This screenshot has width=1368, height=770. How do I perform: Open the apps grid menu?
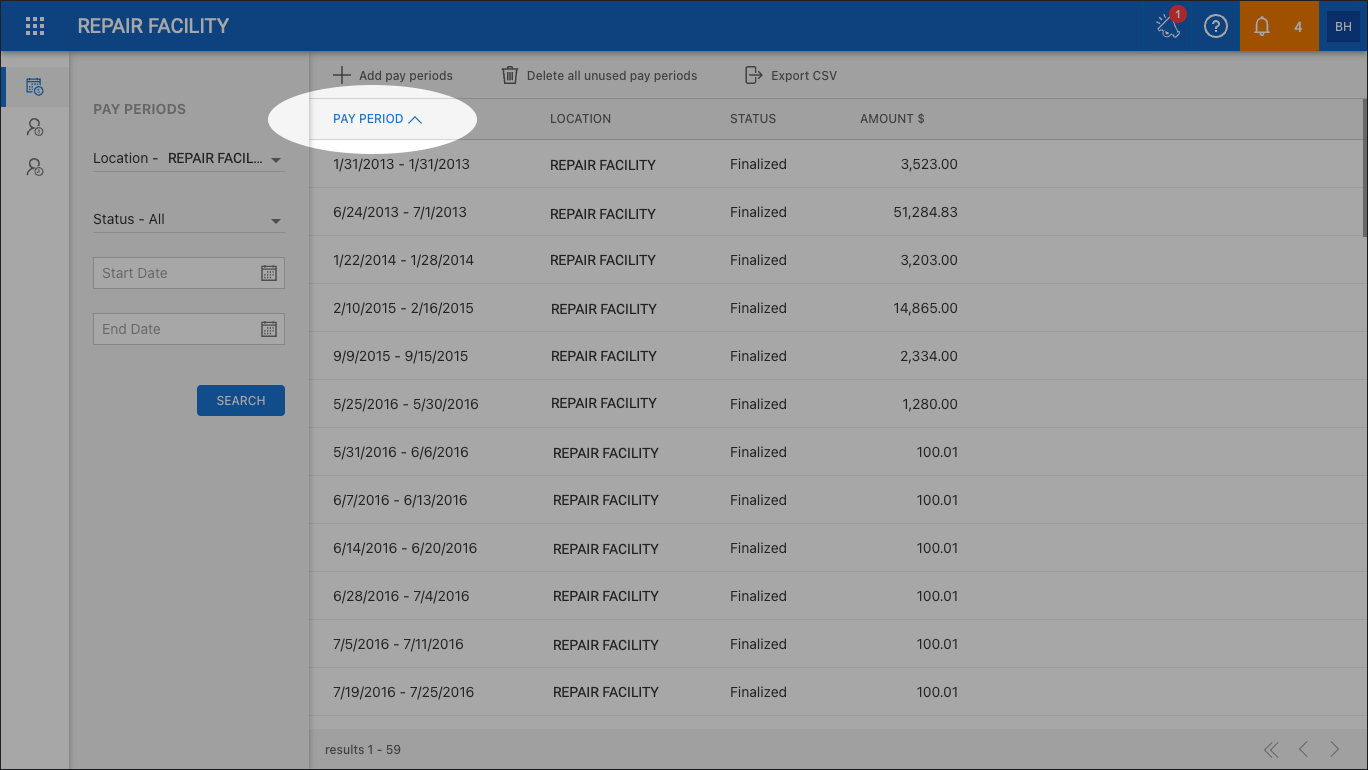pyautogui.click(x=35, y=26)
